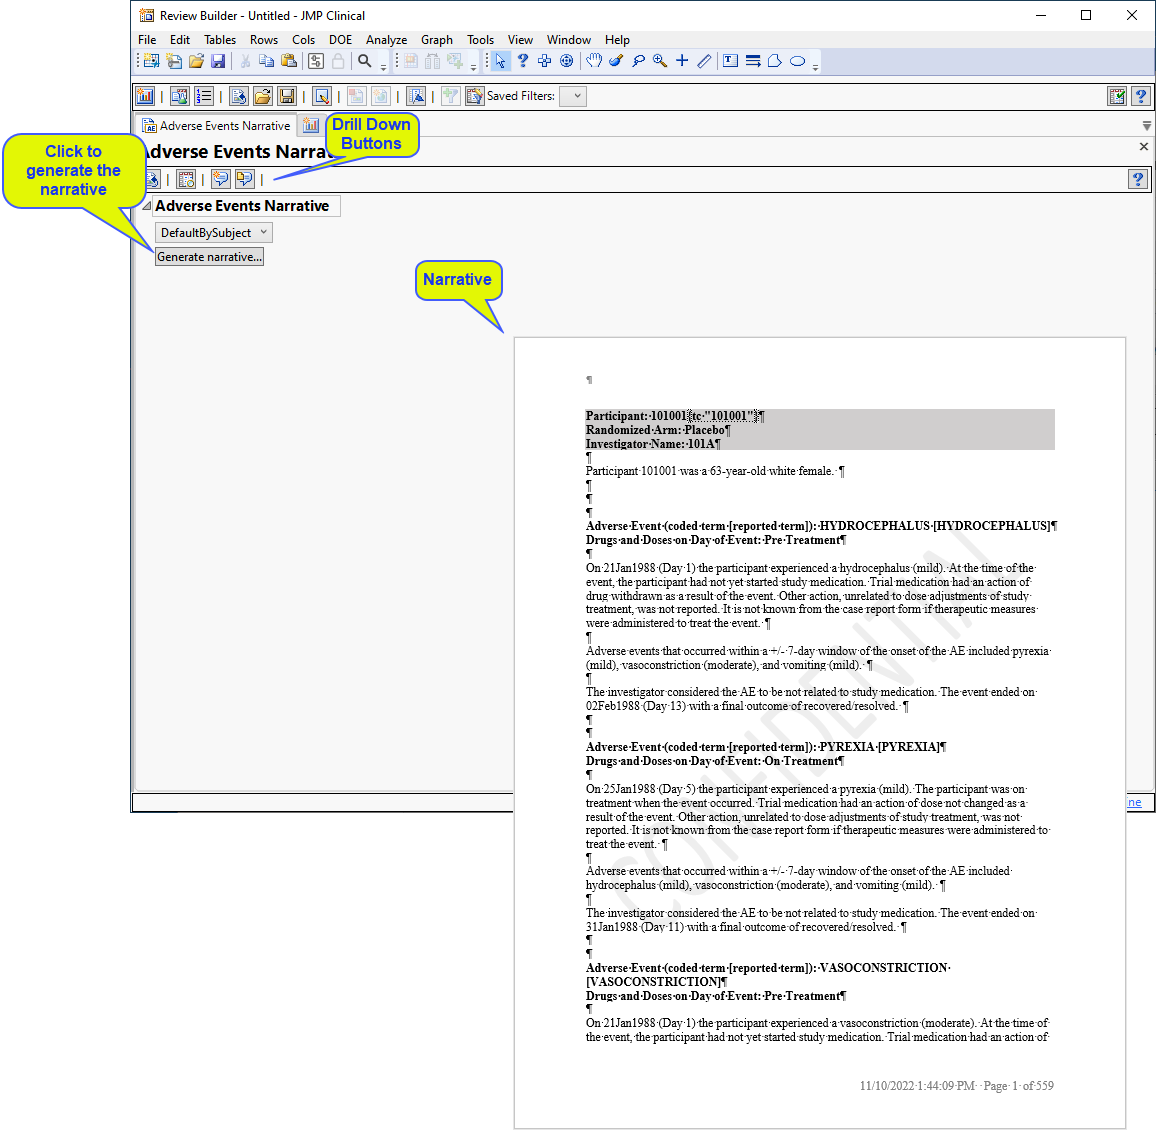Click the Investigator Name: 101A line
Viewport: 1156px width, 1130px height.
tap(652, 444)
